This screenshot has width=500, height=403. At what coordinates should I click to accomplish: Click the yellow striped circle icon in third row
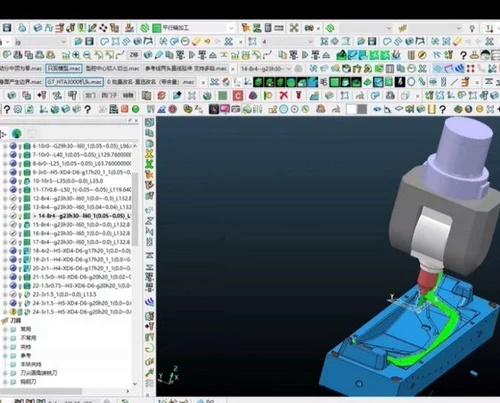(422, 55)
